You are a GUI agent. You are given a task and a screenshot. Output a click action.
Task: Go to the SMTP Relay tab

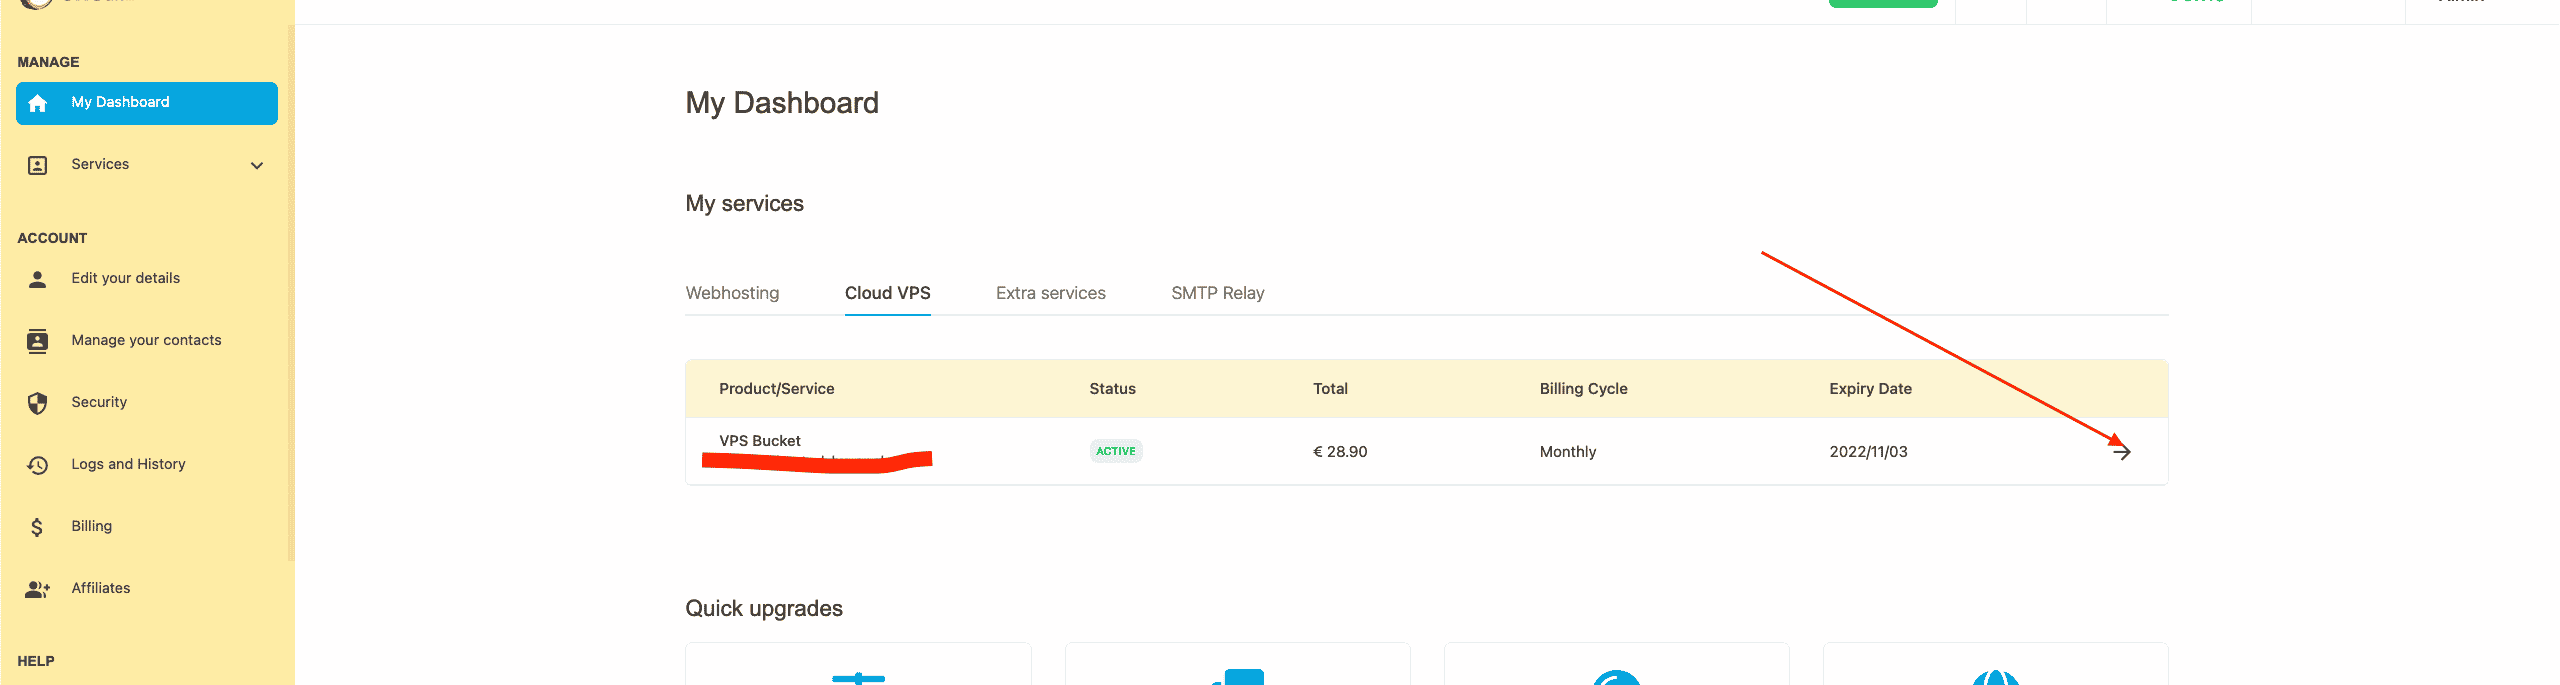click(x=1217, y=293)
